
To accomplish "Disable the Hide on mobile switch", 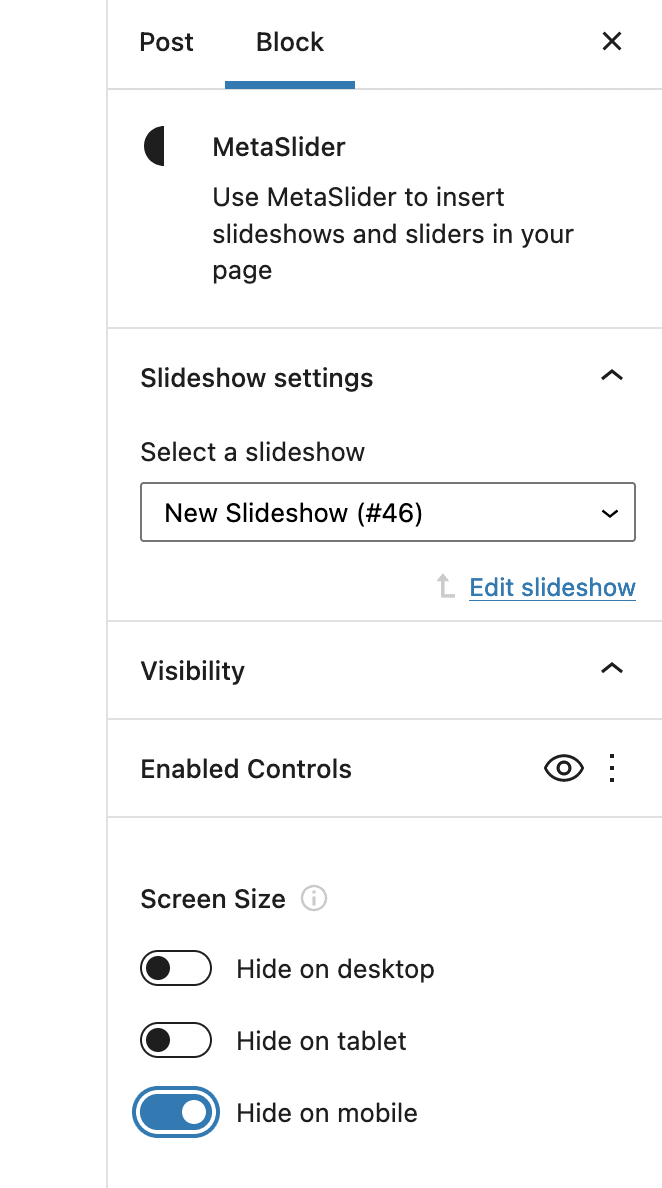I will (176, 1113).
